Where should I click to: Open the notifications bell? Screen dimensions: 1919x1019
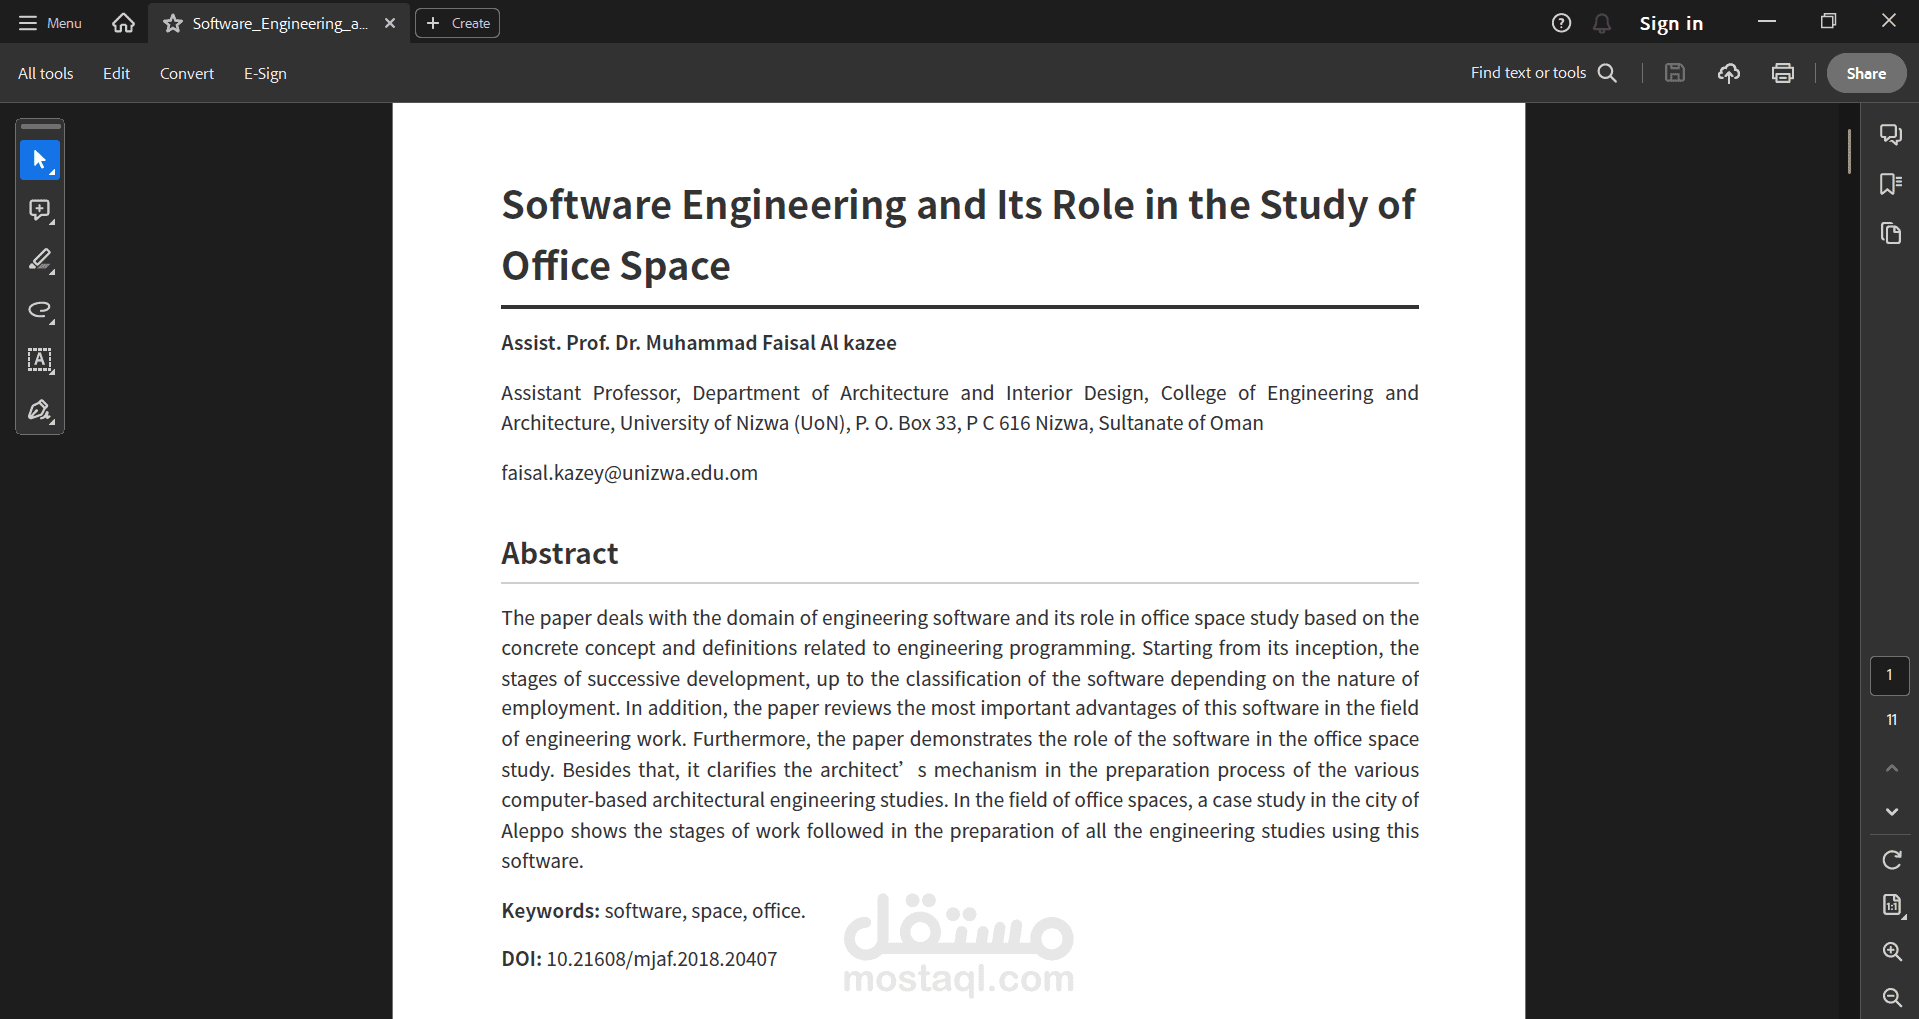click(1602, 23)
